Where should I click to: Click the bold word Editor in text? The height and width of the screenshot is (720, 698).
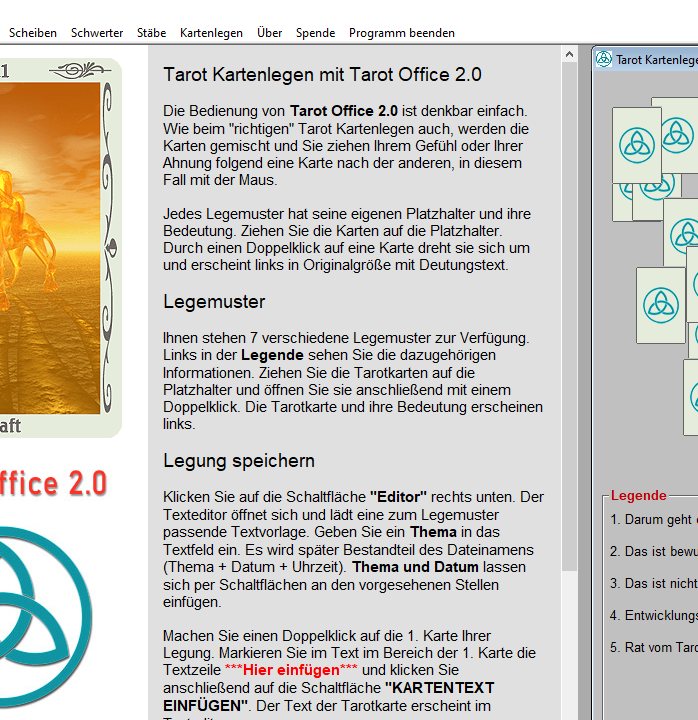[399, 497]
